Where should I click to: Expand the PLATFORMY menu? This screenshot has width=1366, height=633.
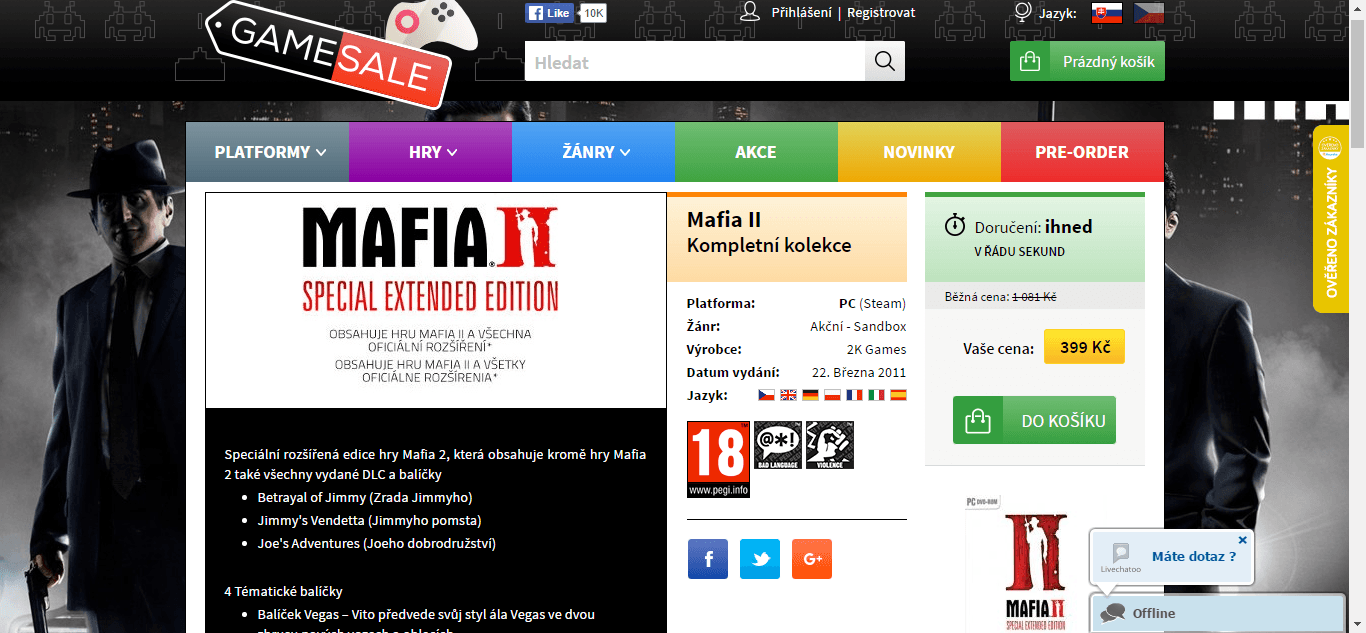coord(267,152)
